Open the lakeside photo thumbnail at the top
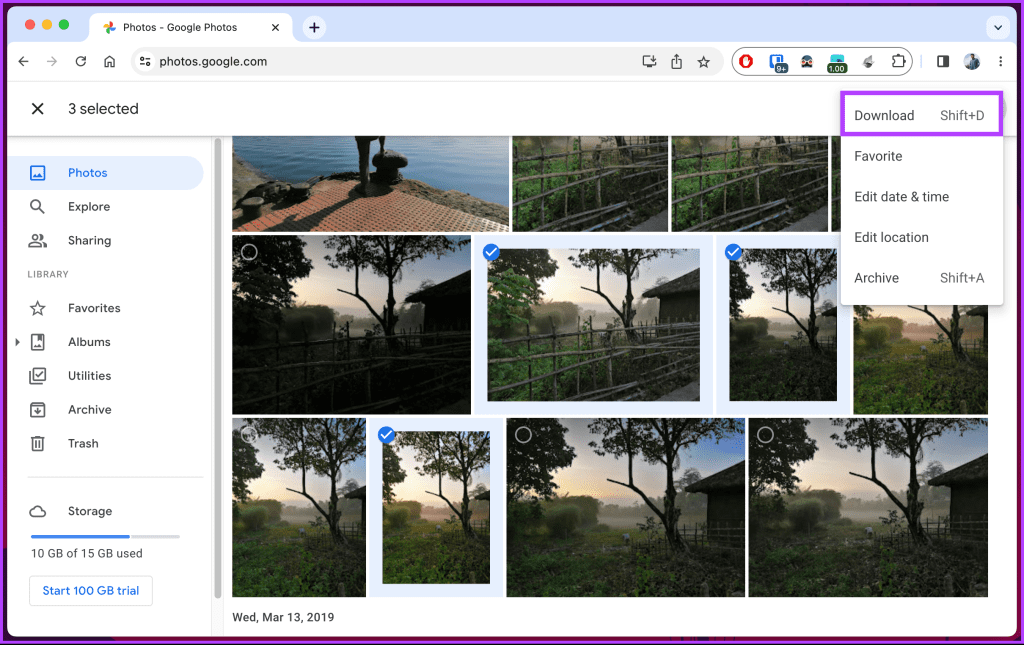The image size is (1024, 645). [x=370, y=180]
